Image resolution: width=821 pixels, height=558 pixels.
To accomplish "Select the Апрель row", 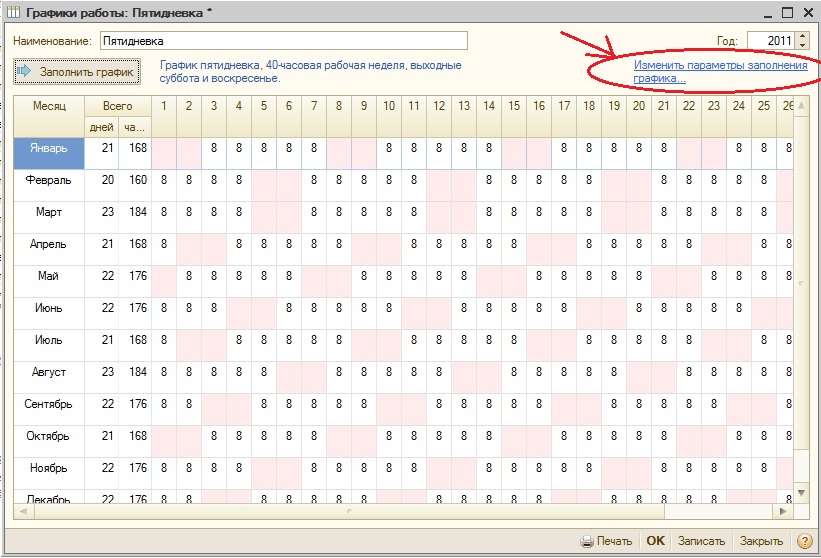I will click(49, 249).
